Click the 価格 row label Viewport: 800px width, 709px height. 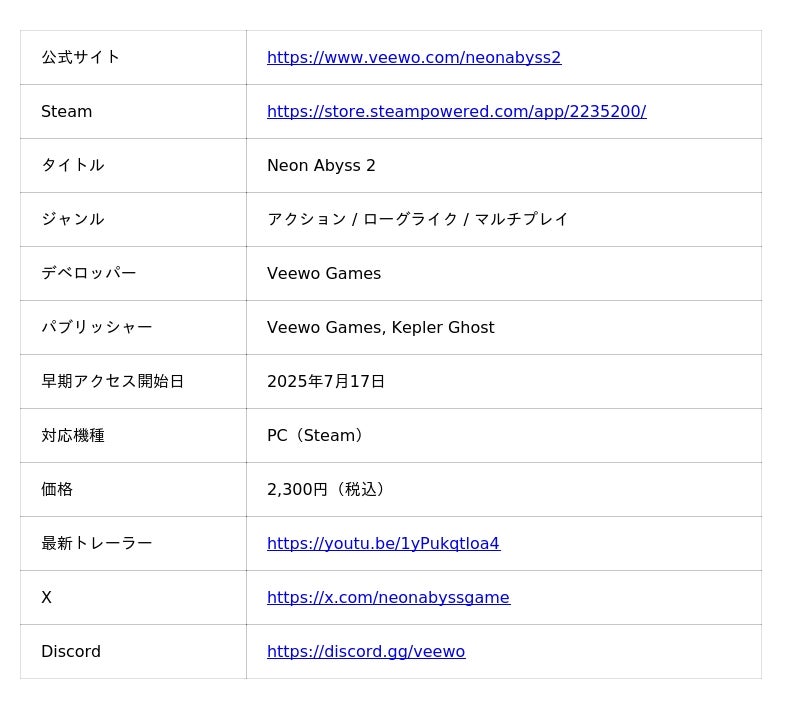click(x=57, y=490)
